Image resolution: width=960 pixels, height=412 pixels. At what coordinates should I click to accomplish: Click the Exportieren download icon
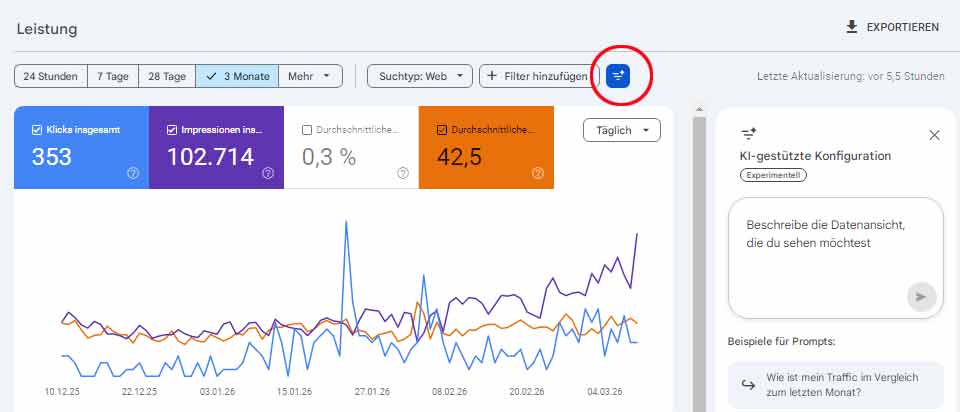coord(852,28)
